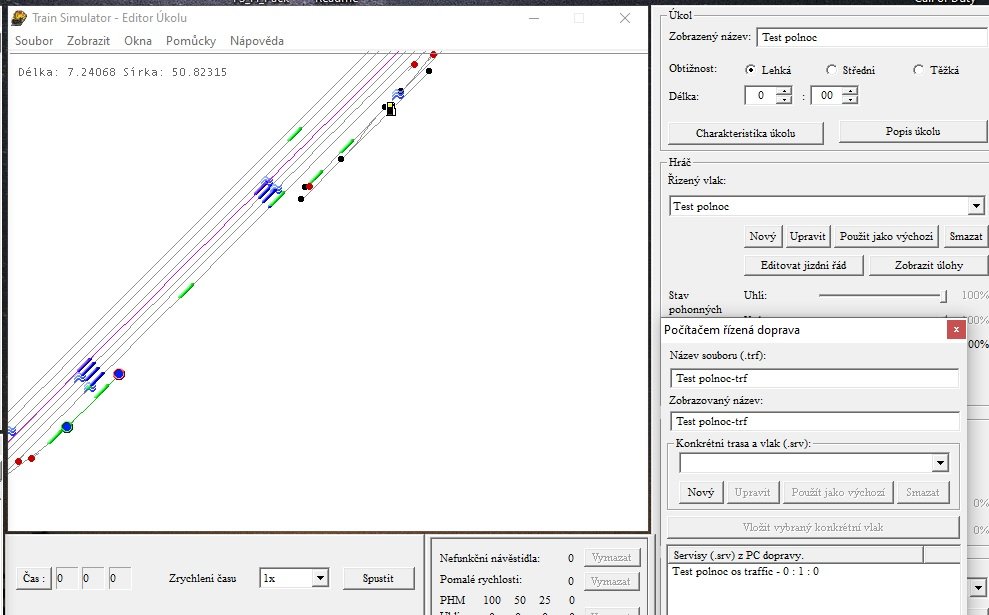989x615 pixels.
Task: Click the Uhlí fuel level slider
Action: pyautogui.click(x=881, y=296)
